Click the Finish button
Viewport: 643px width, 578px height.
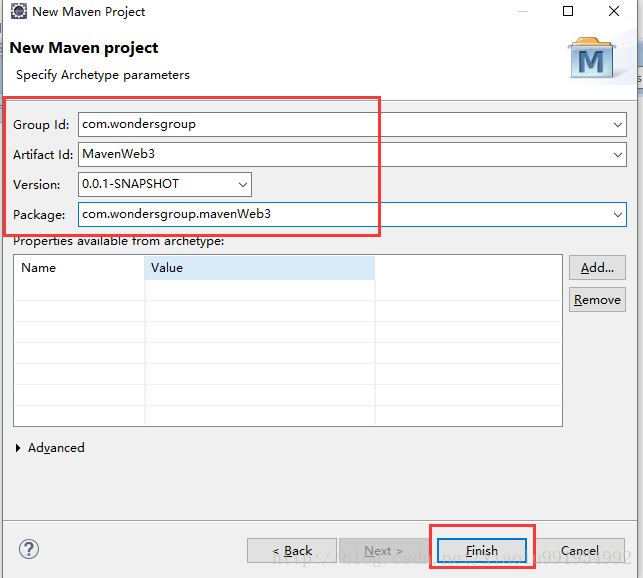tap(482, 551)
